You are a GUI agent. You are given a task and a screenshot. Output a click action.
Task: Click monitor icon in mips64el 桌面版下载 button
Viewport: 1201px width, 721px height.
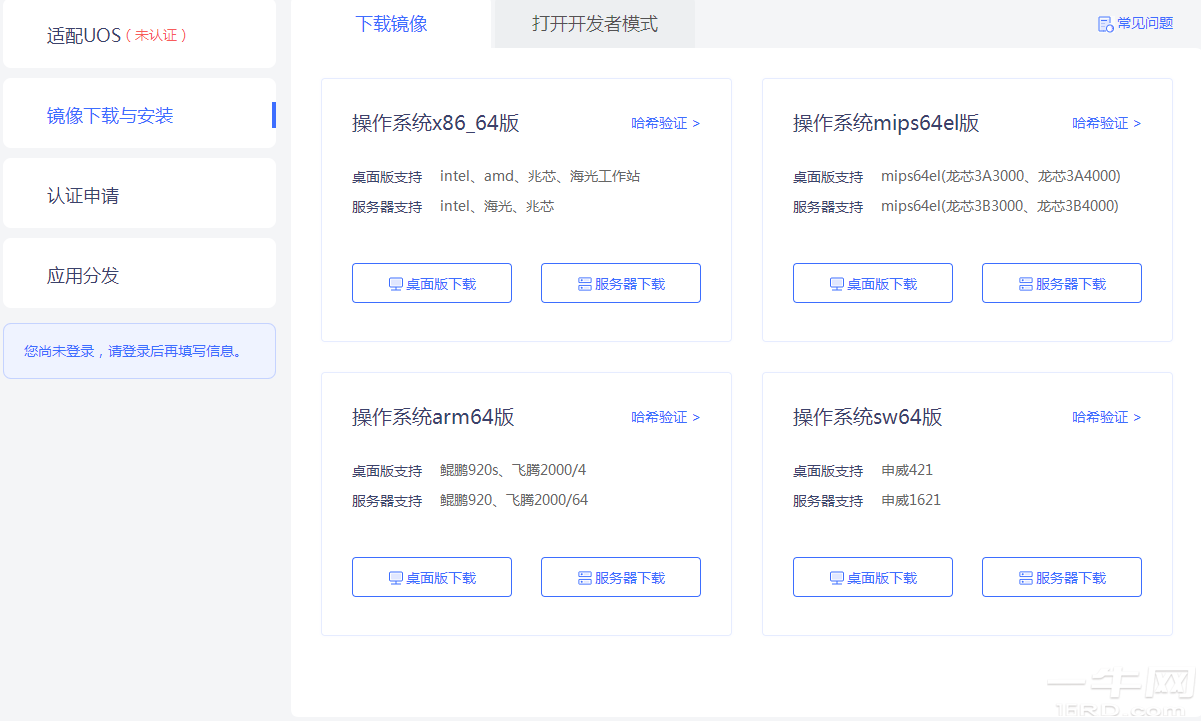click(836, 284)
